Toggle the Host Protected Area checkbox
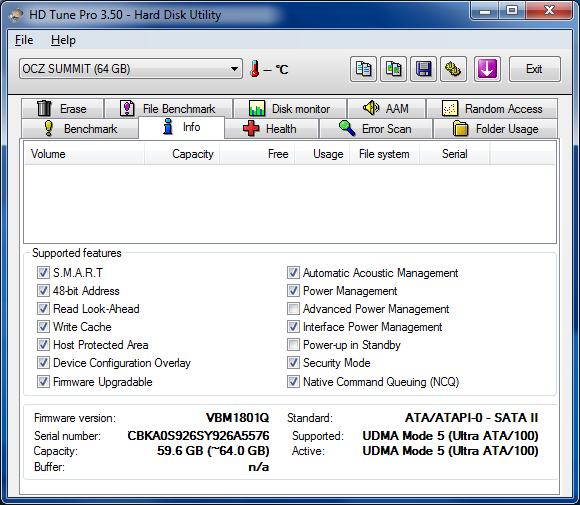The height and width of the screenshot is (505, 580). click(43, 344)
